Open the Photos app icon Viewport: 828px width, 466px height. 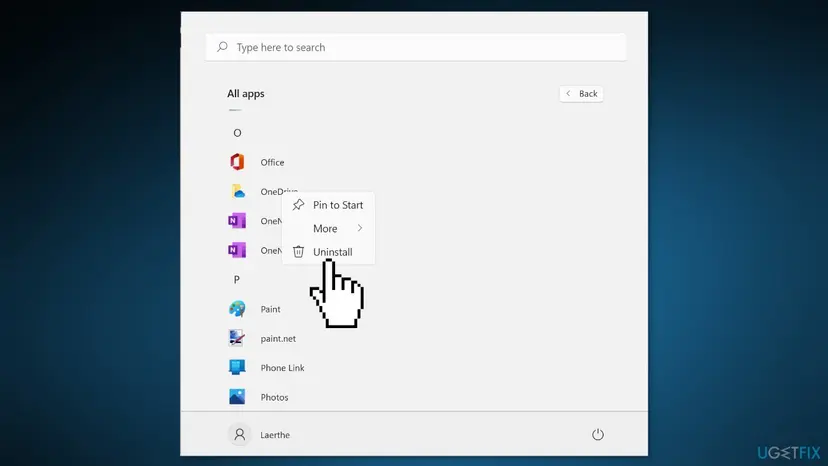pos(237,396)
